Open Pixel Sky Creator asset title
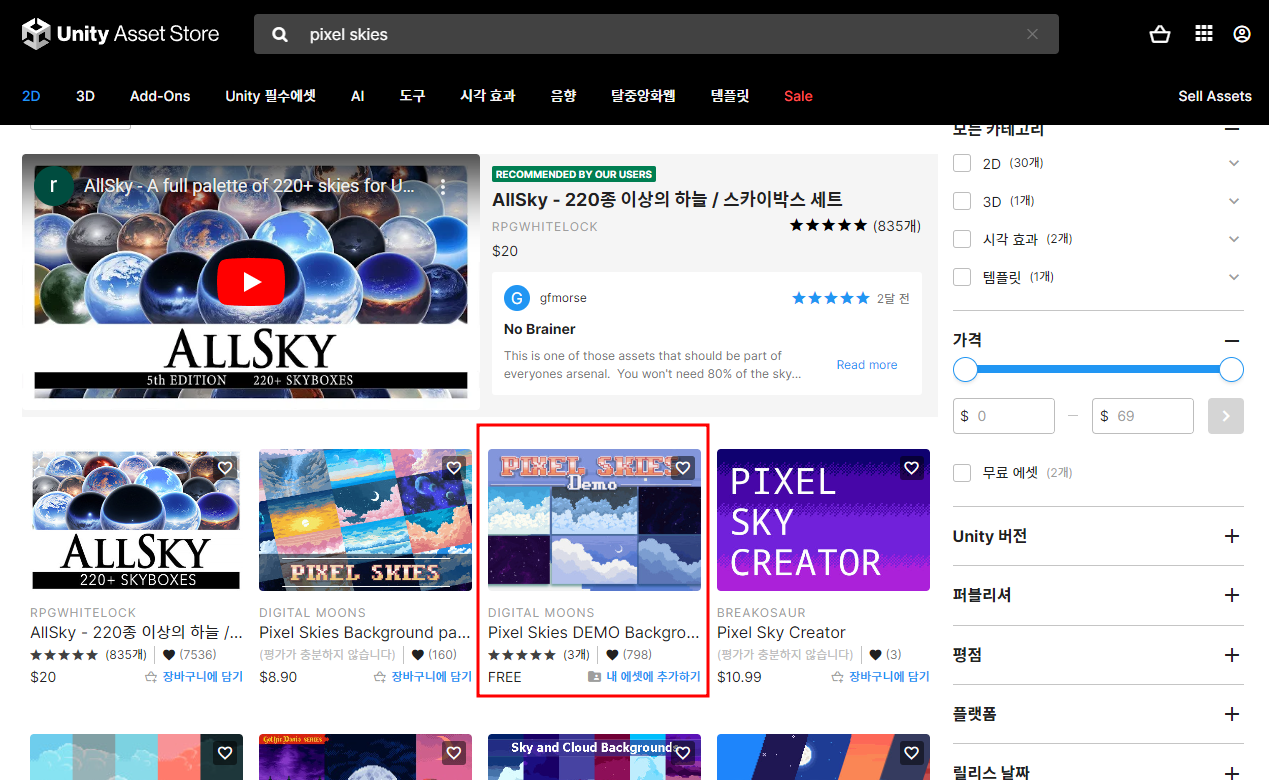Viewport: 1269px width, 780px height. click(781, 632)
